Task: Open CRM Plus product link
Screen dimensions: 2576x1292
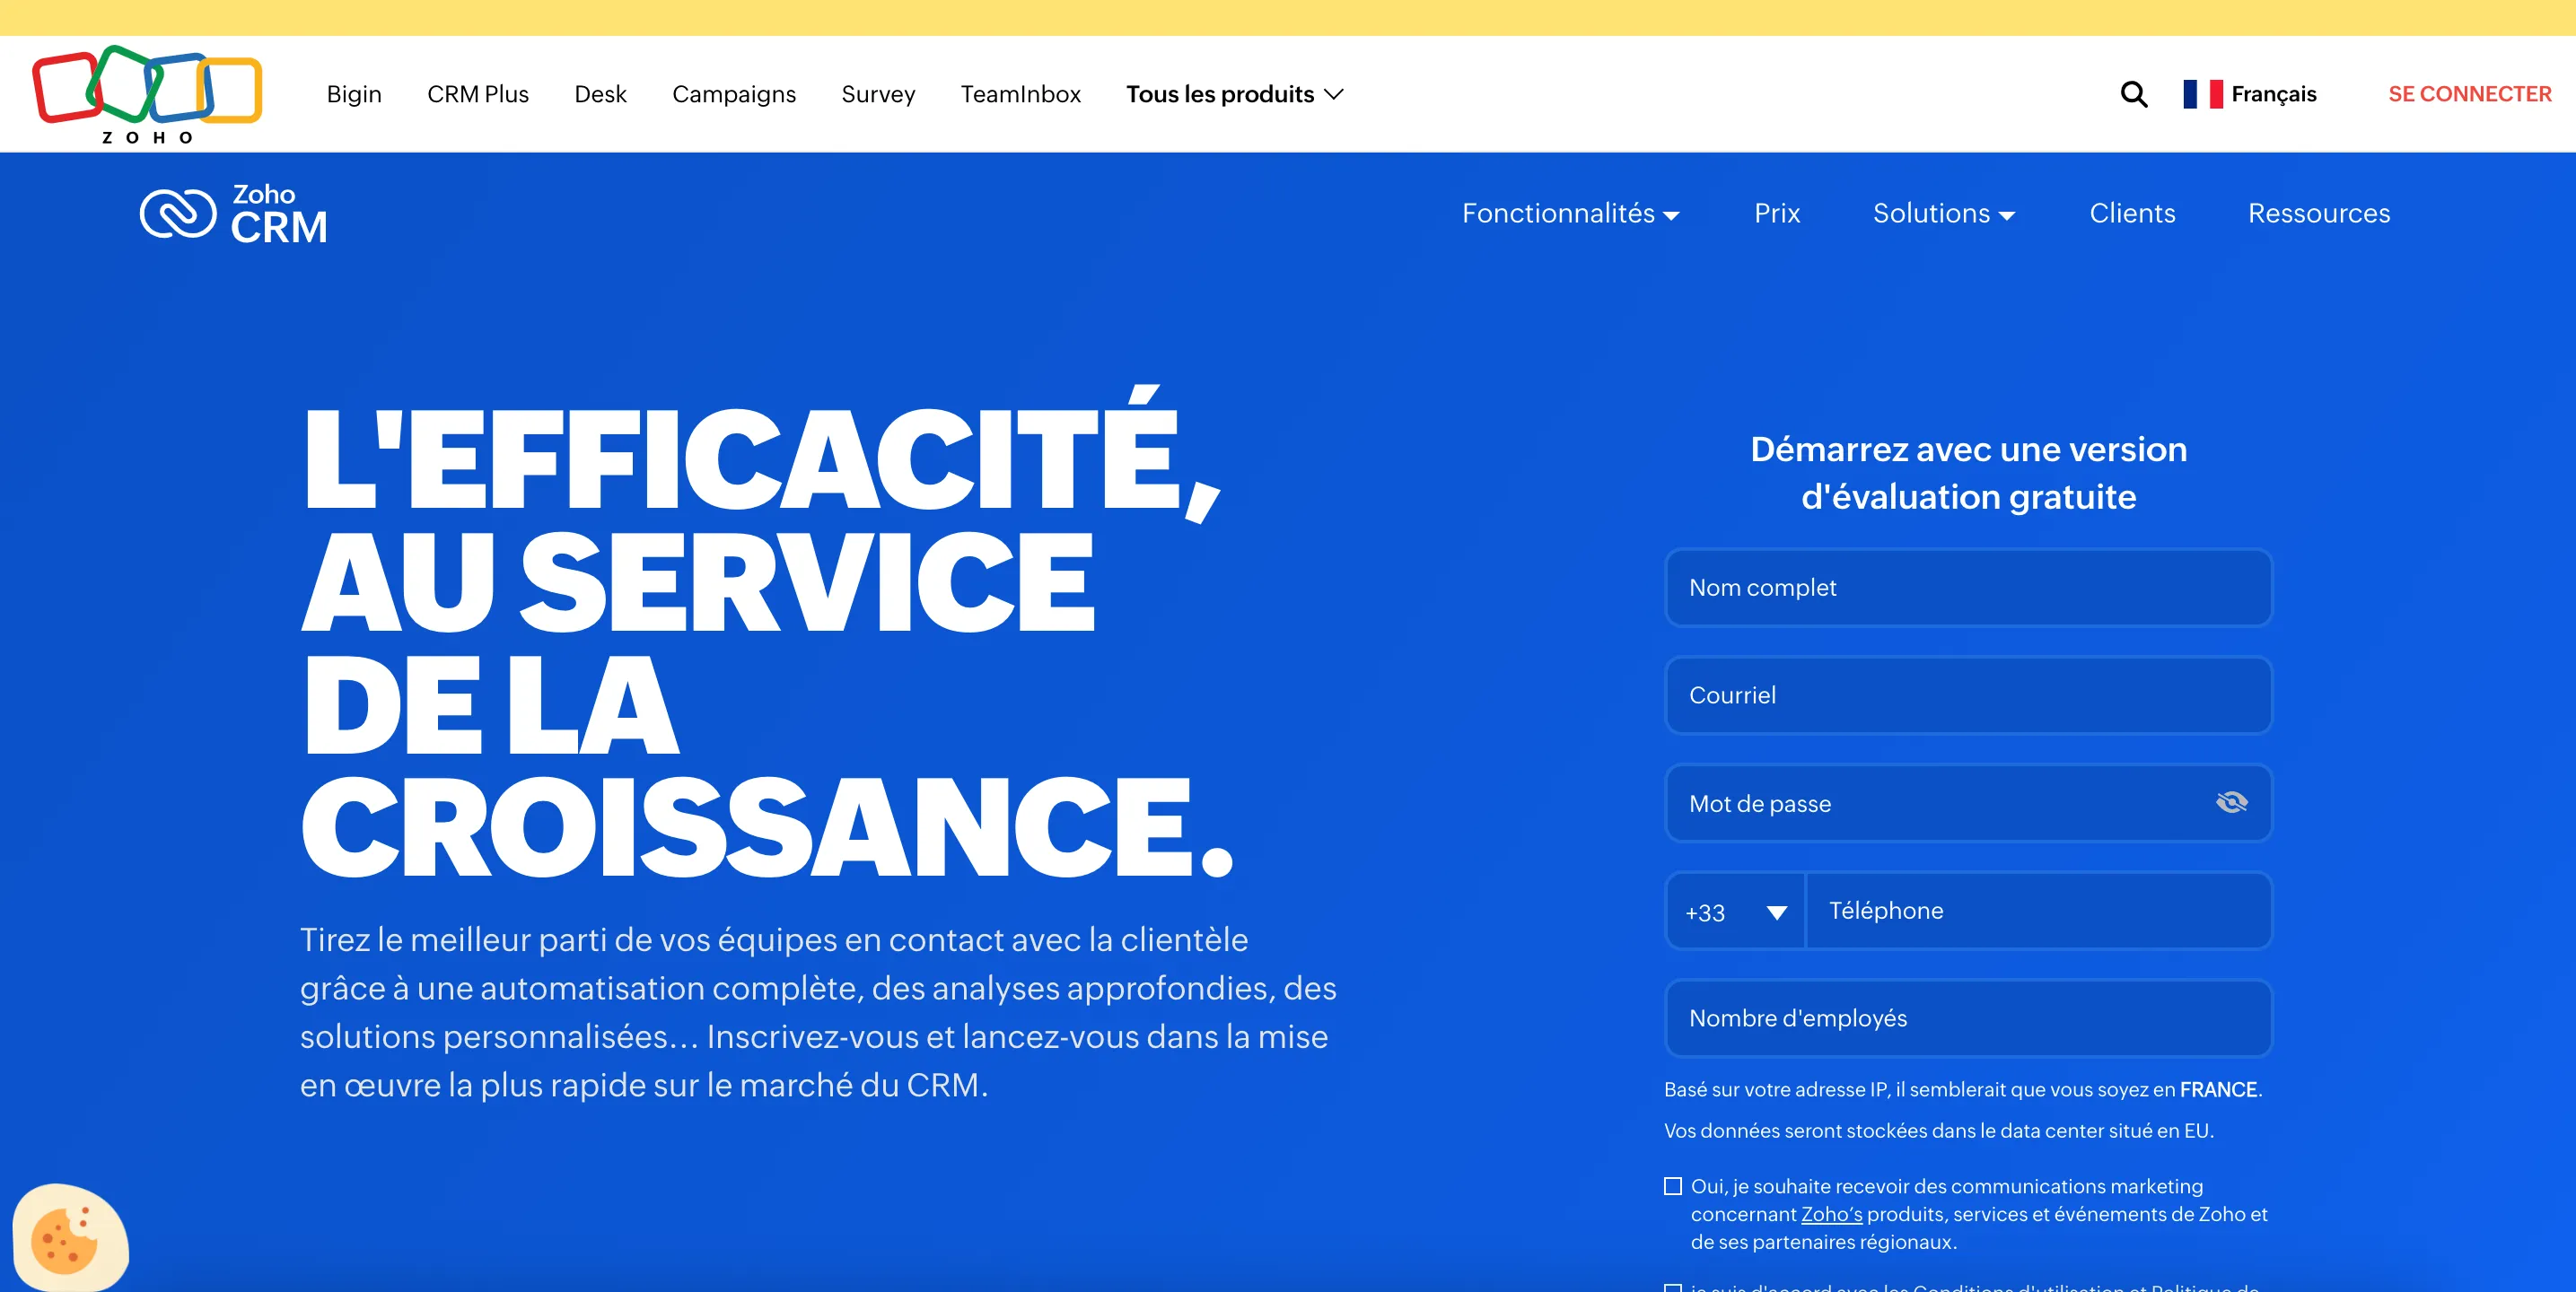Action: click(x=478, y=94)
